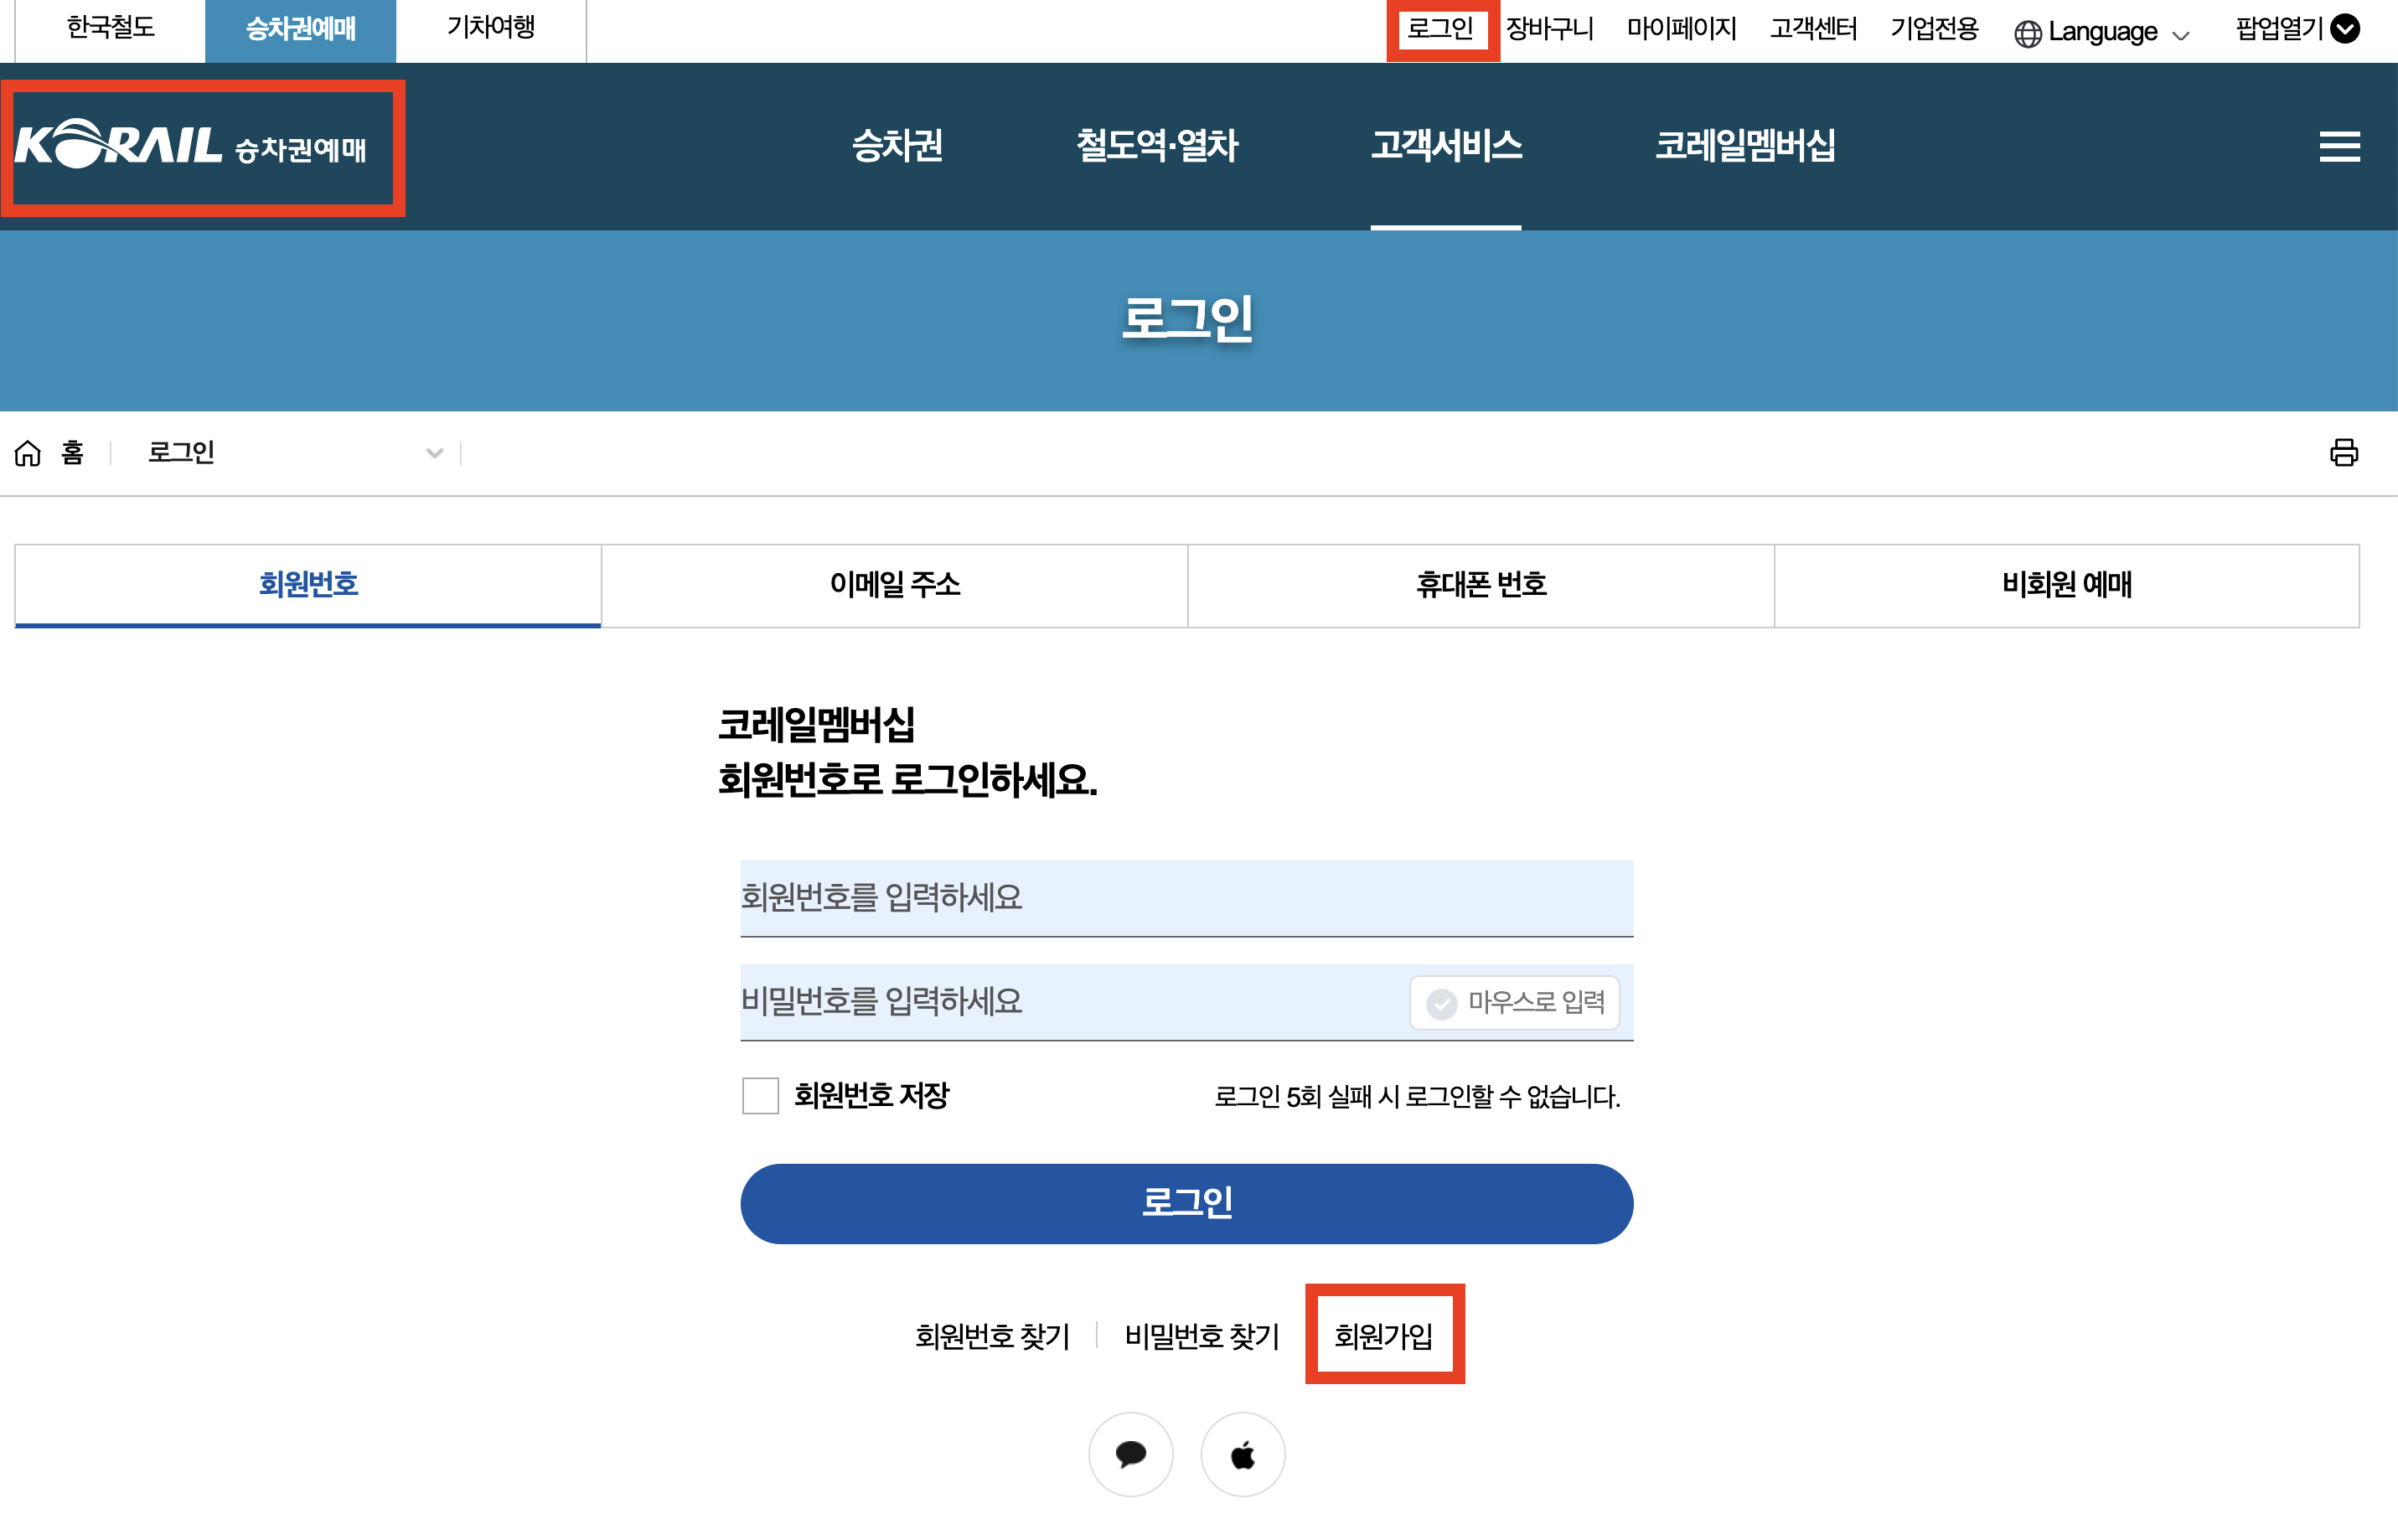
Task: Click the printer icon
Action: (x=2343, y=452)
